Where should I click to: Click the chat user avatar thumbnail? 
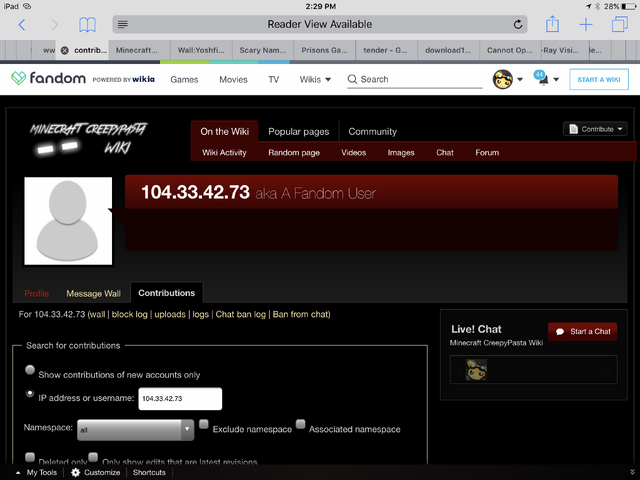click(x=476, y=370)
